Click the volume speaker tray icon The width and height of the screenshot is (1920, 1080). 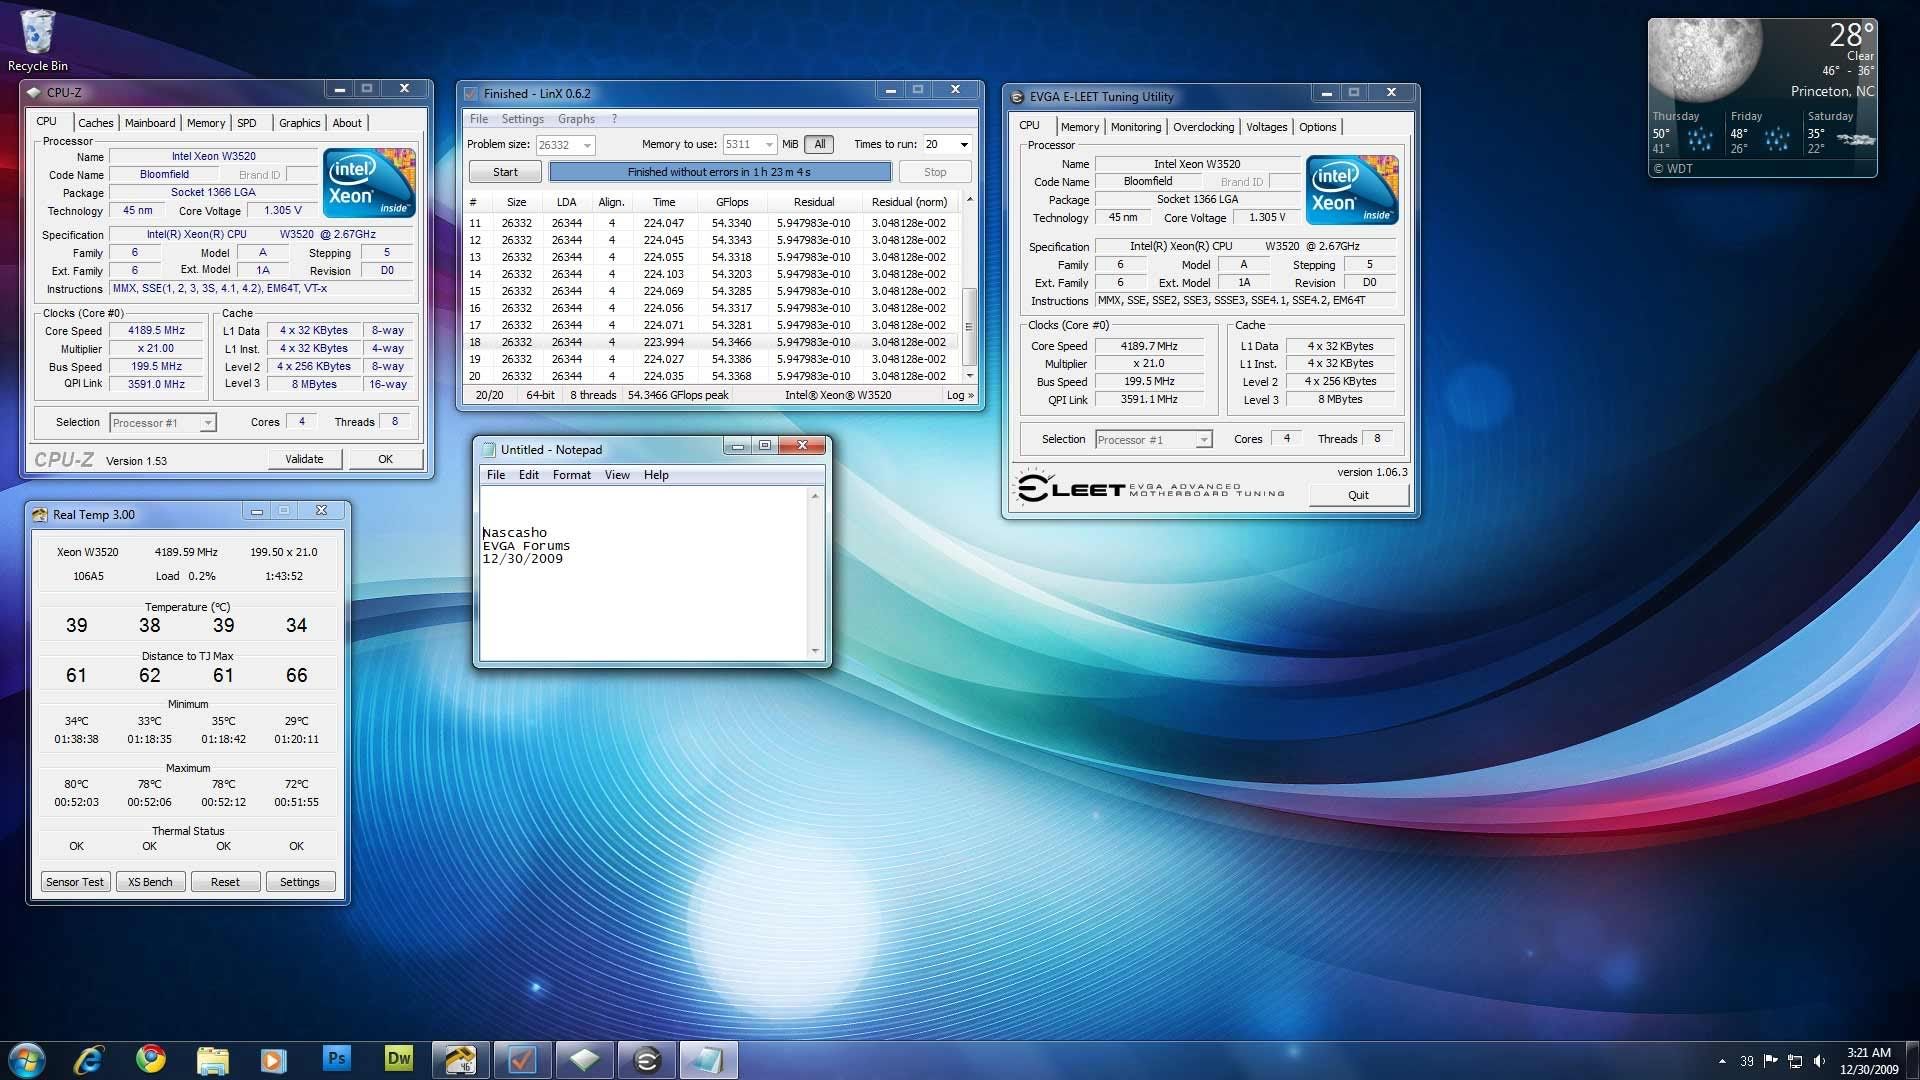coord(1819,1061)
